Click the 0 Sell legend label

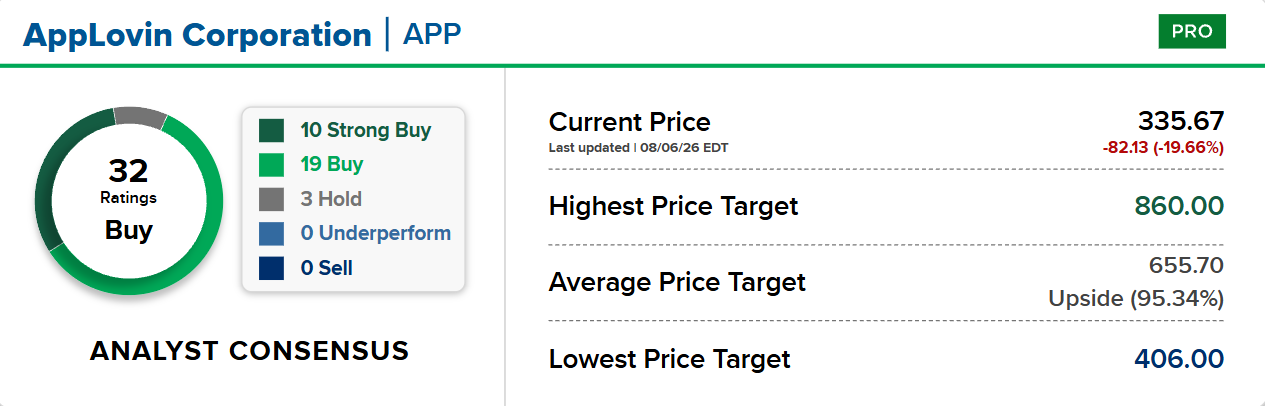[x=327, y=268]
